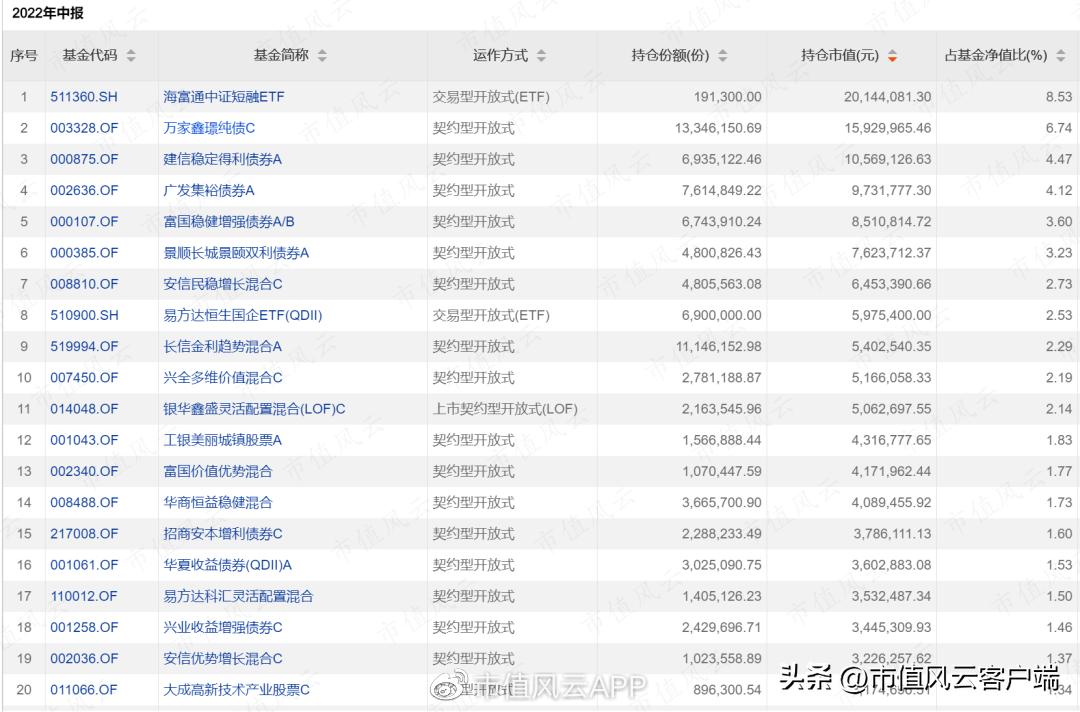Expand sorting options on 基金简称 header

pyautogui.click(x=322, y=57)
